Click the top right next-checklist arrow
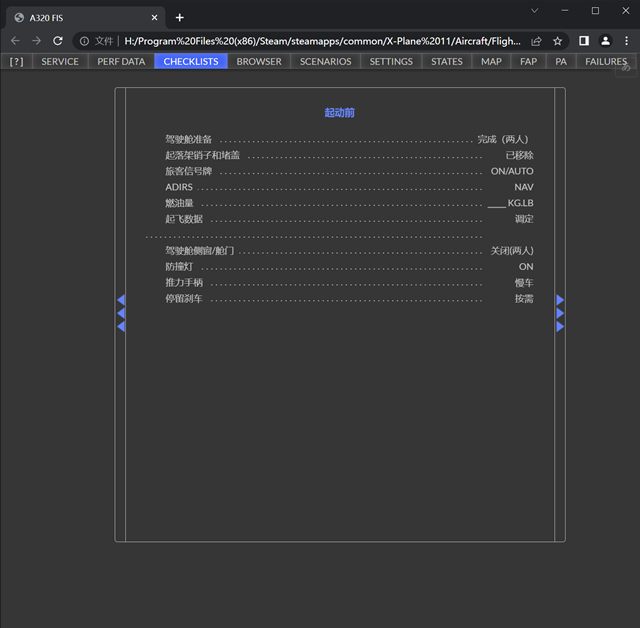Image resolution: width=640 pixels, height=628 pixels. click(560, 300)
